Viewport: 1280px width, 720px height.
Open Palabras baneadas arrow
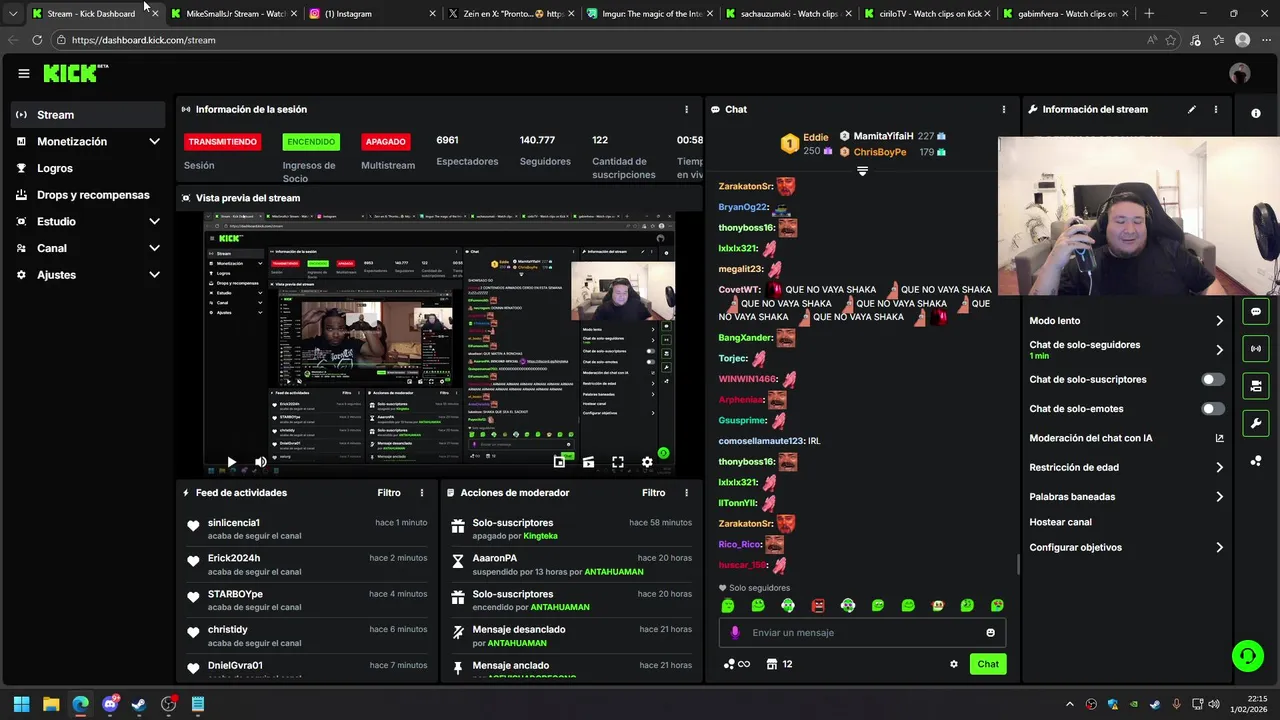[1219, 497]
